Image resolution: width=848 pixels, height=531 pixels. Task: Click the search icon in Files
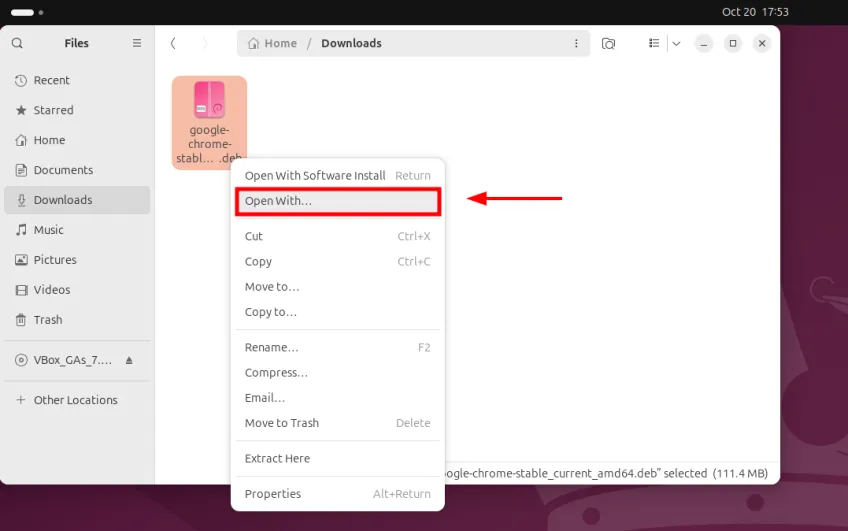point(17,43)
